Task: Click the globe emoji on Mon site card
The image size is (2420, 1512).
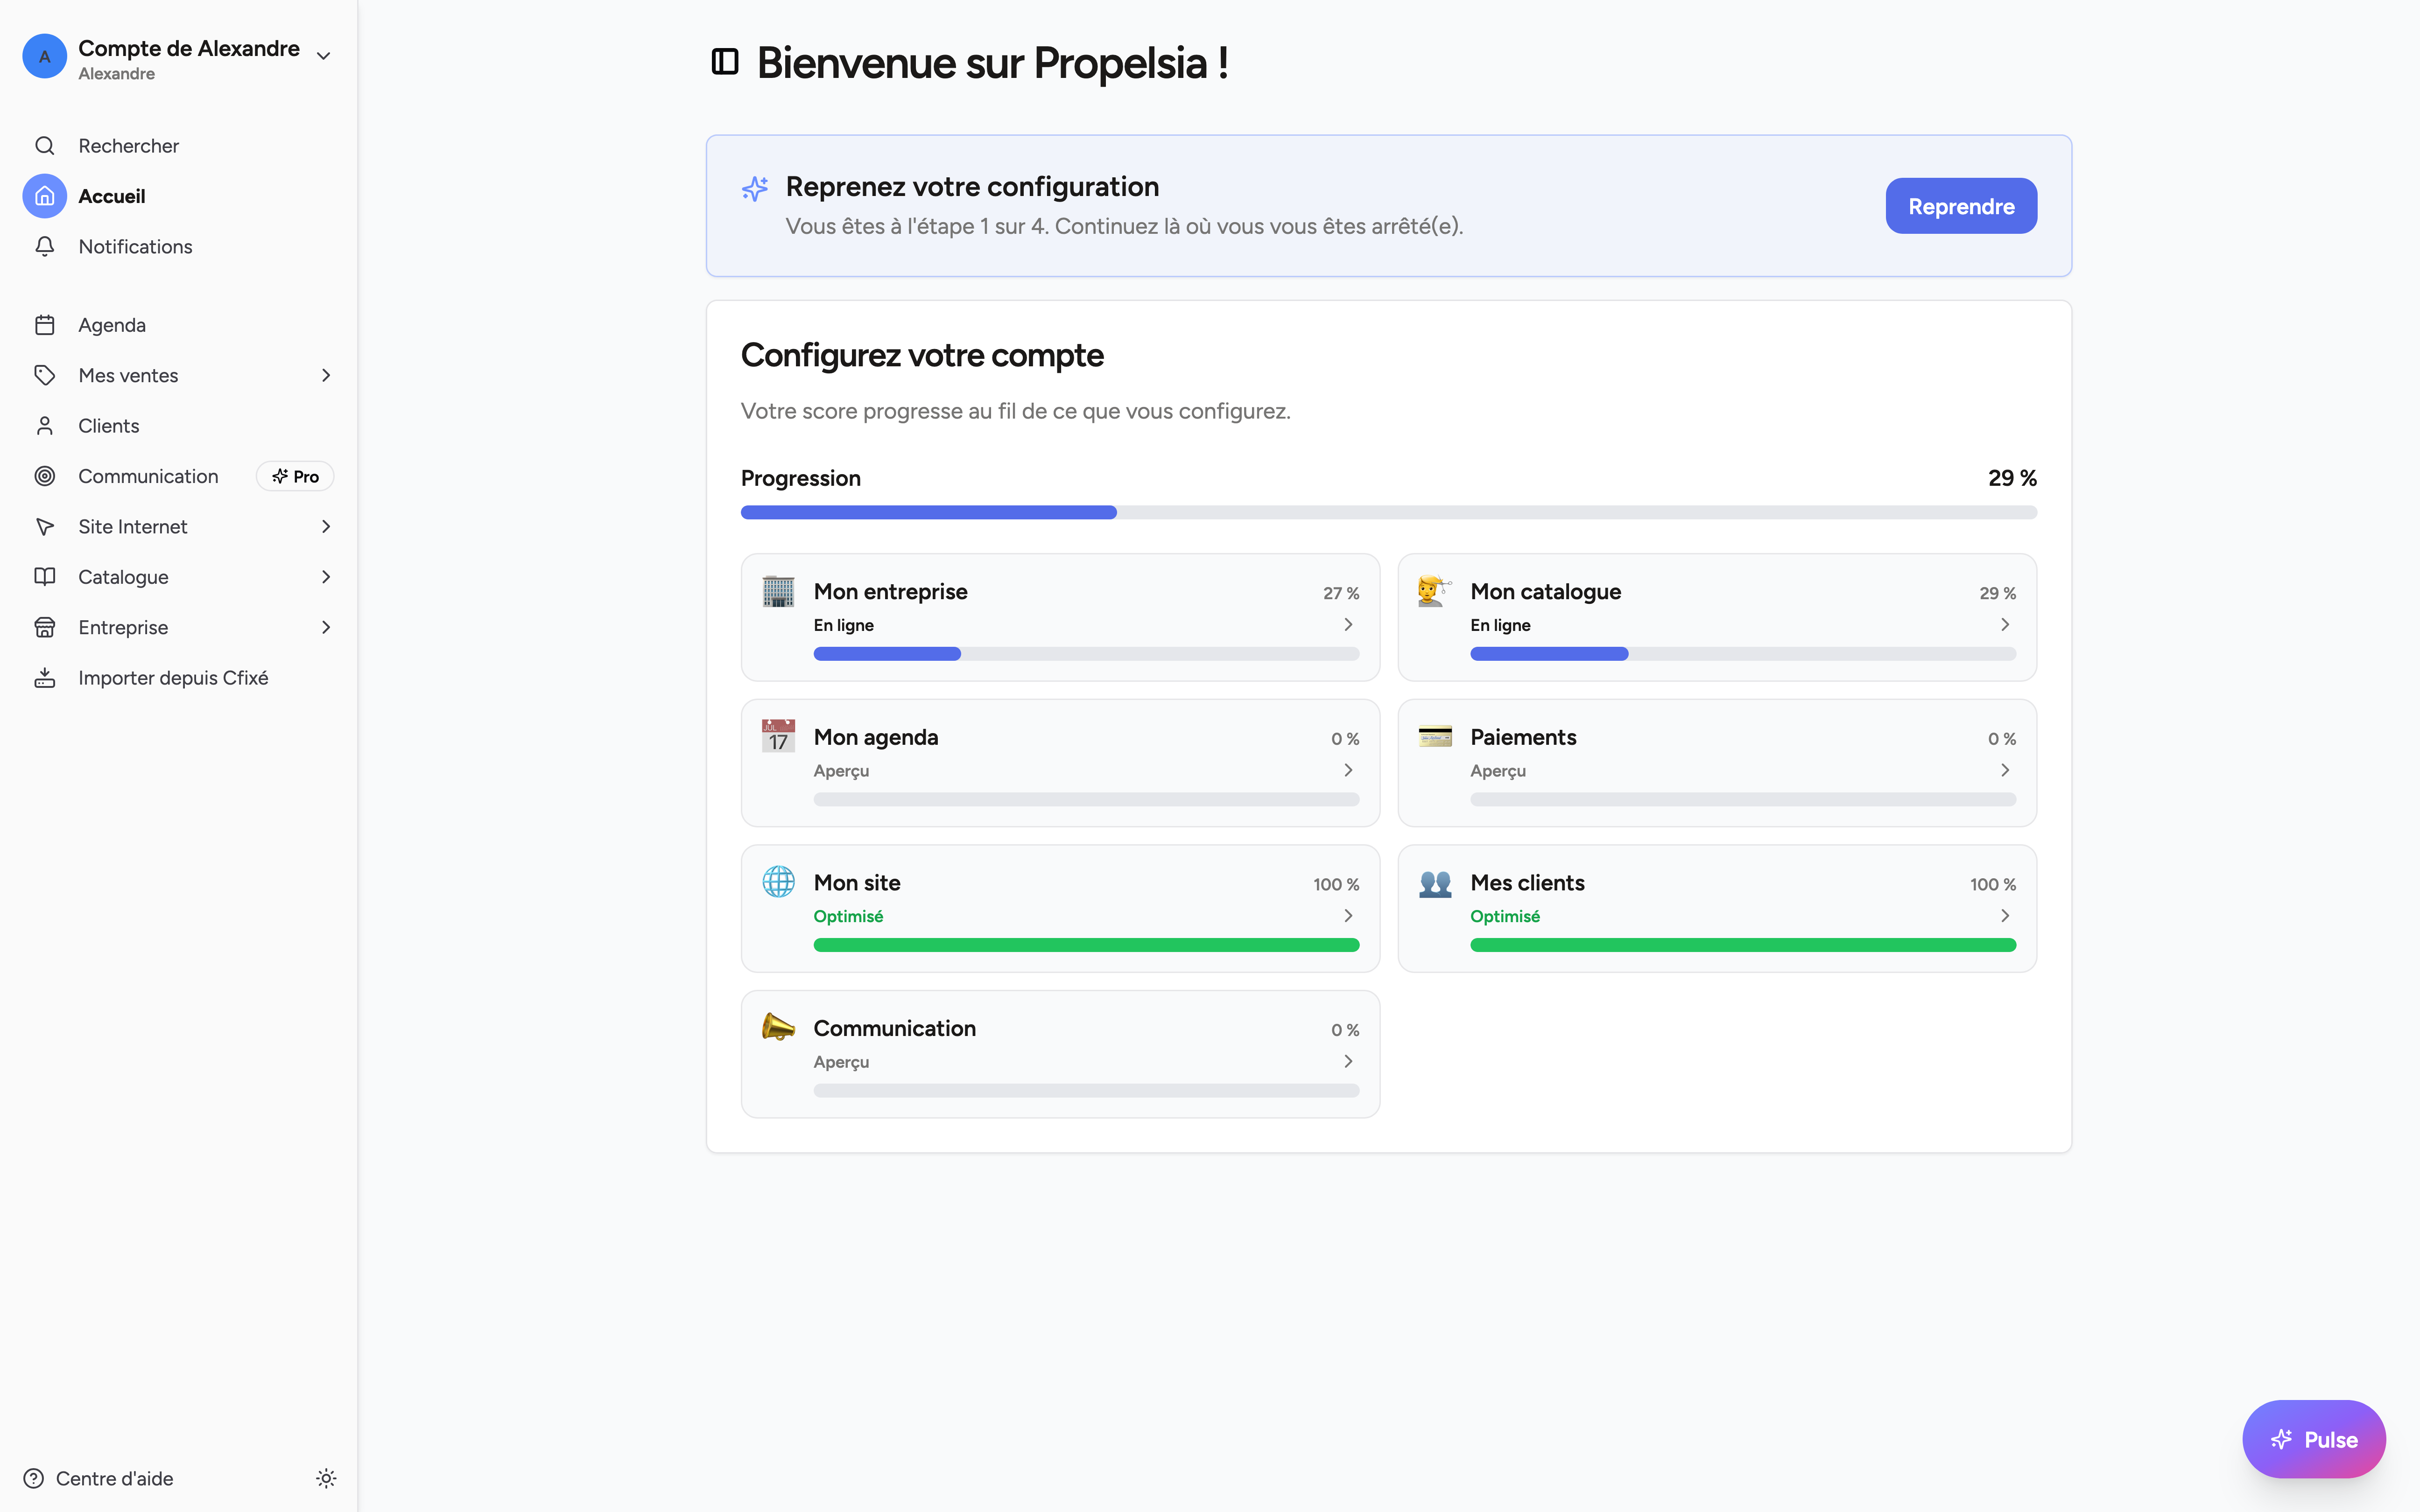Action: click(778, 882)
